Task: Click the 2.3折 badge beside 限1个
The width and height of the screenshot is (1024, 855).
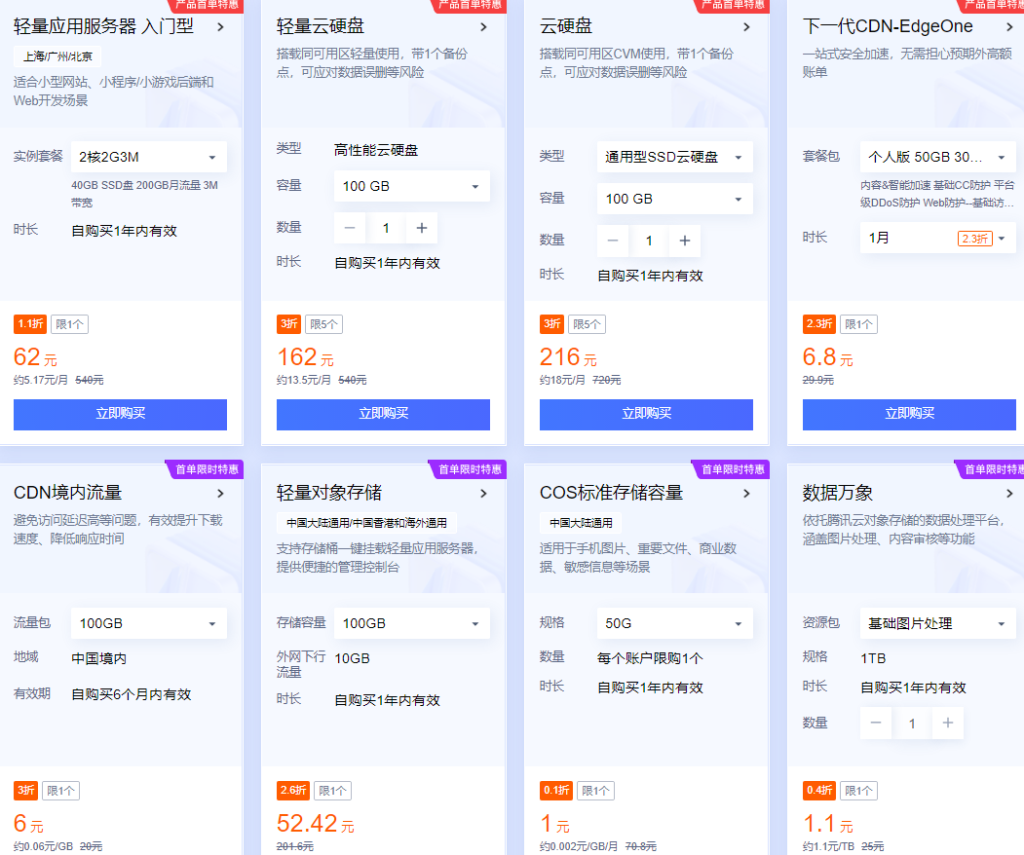Action: pyautogui.click(x=819, y=324)
